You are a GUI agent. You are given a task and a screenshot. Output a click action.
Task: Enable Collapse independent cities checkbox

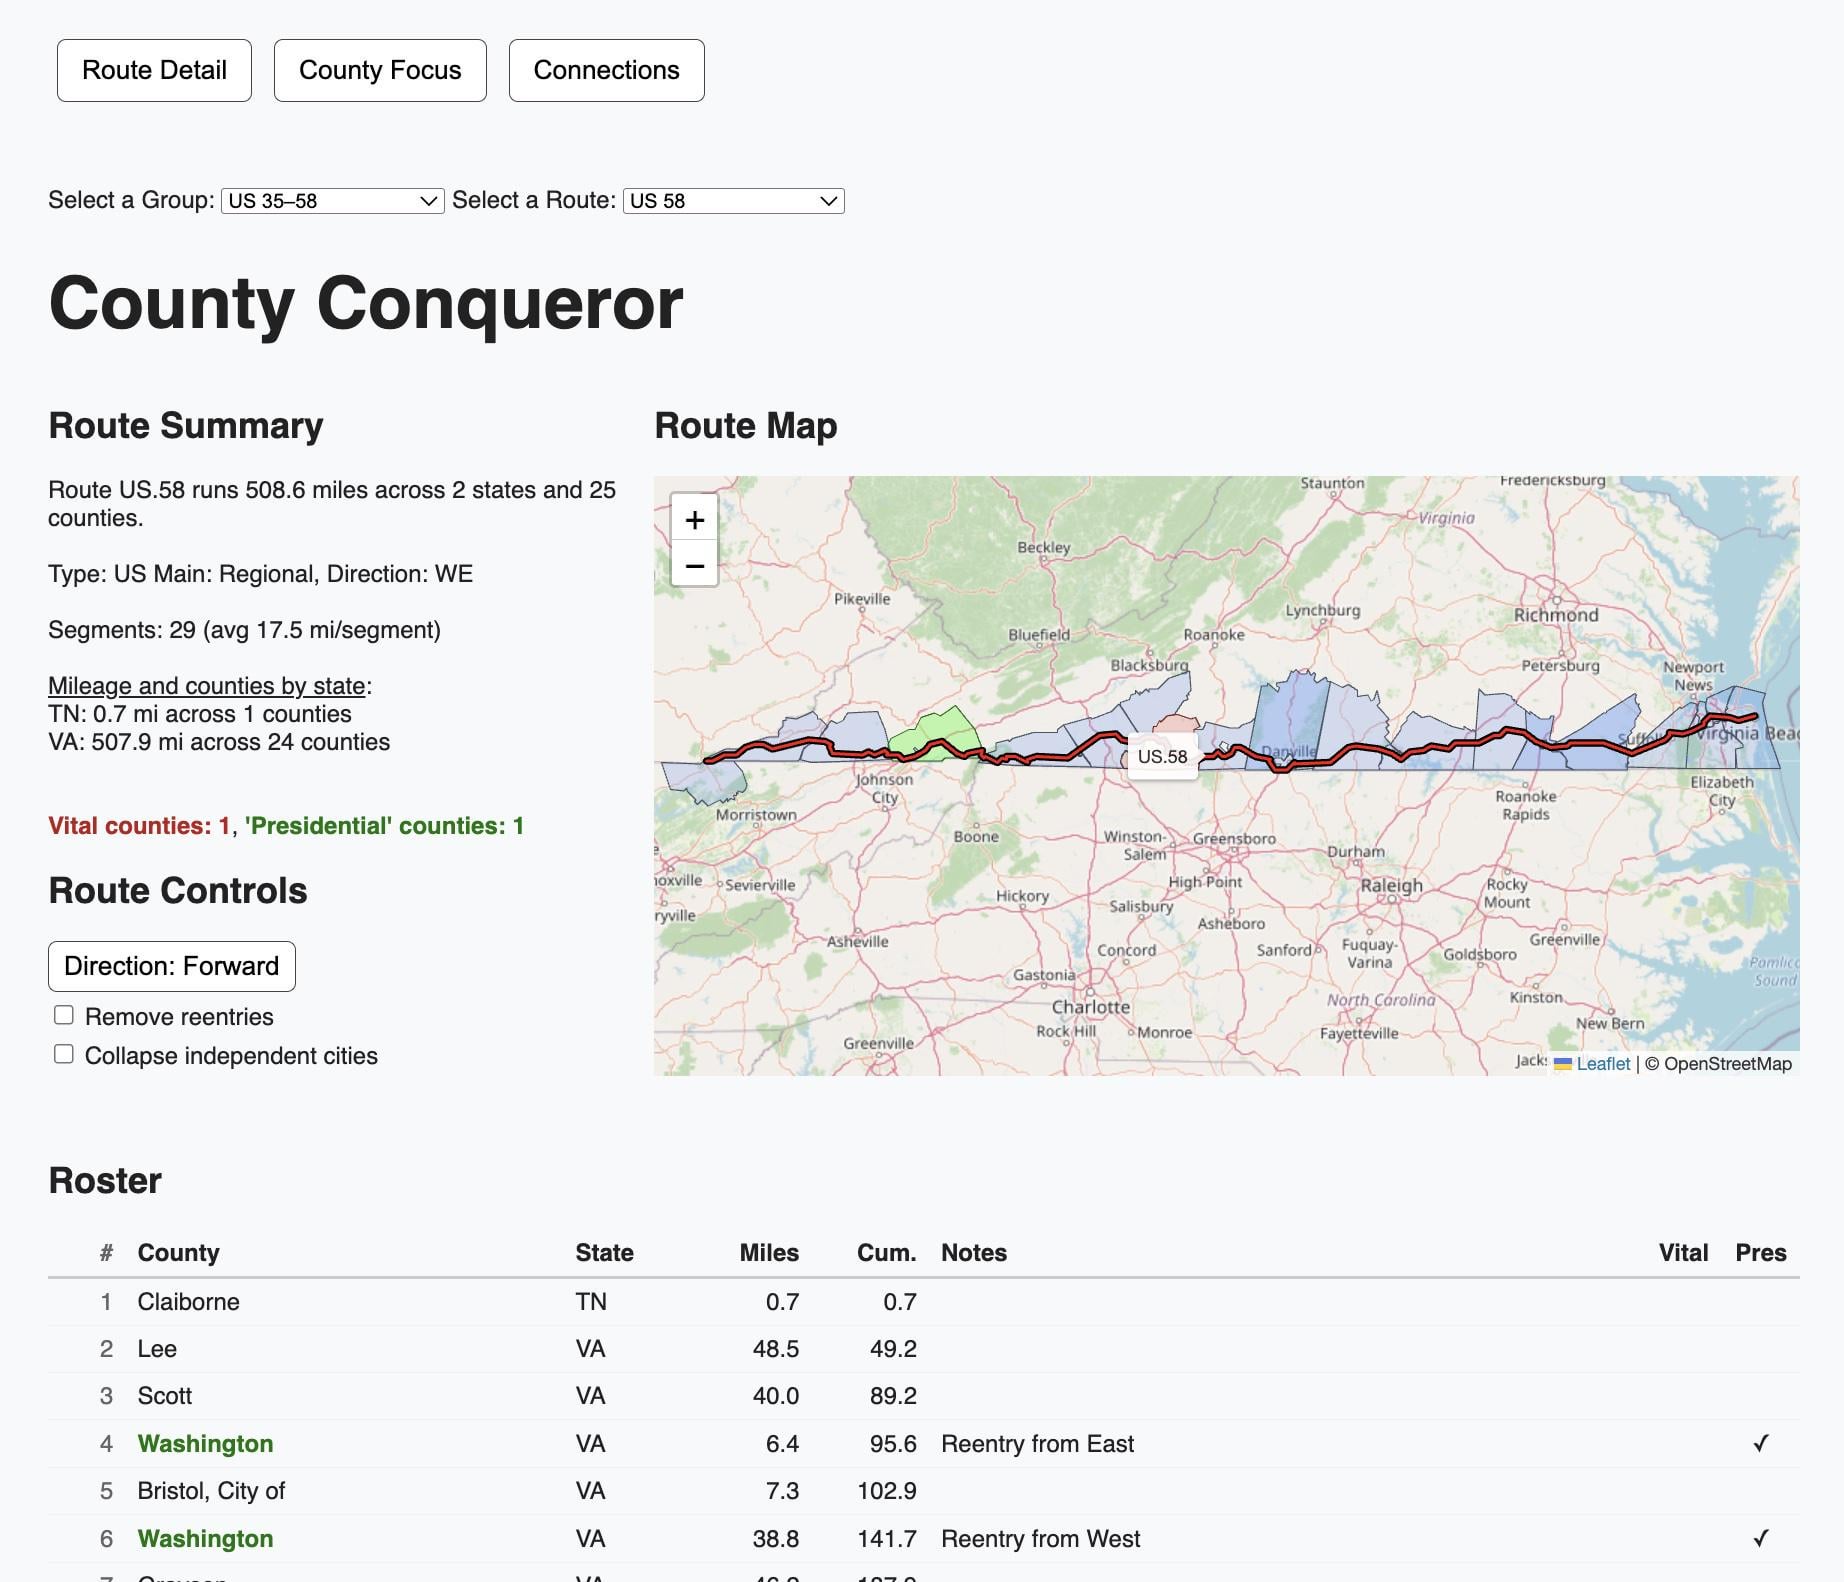64,1054
